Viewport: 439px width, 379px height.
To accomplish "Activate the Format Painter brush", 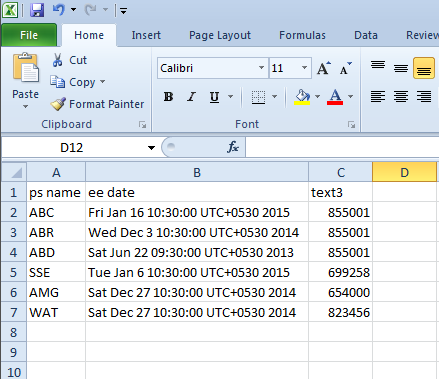I will tap(97, 104).
